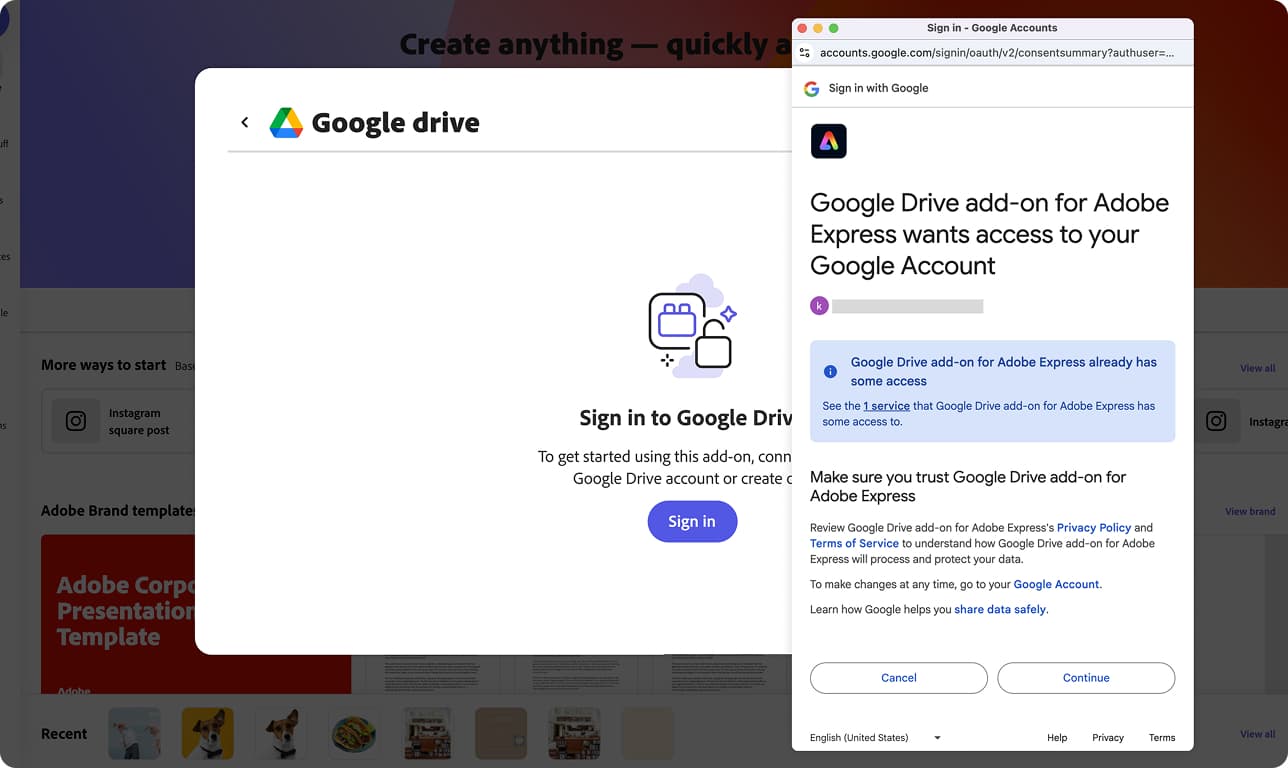Viewport: 1288px width, 768px height.
Task: Click the Google G logo in sign-in header
Action: pos(811,88)
